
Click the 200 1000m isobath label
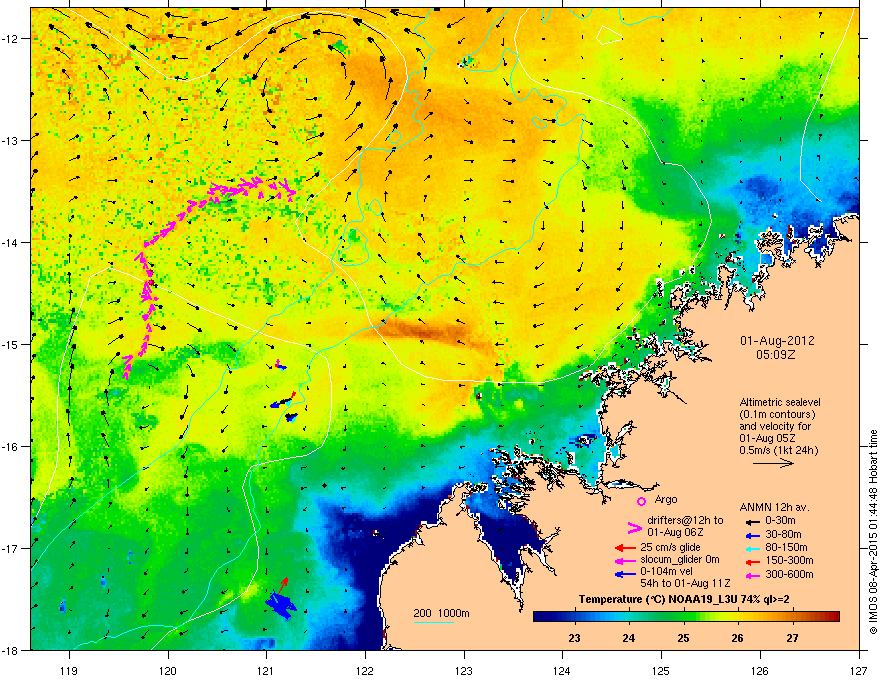click(x=441, y=613)
